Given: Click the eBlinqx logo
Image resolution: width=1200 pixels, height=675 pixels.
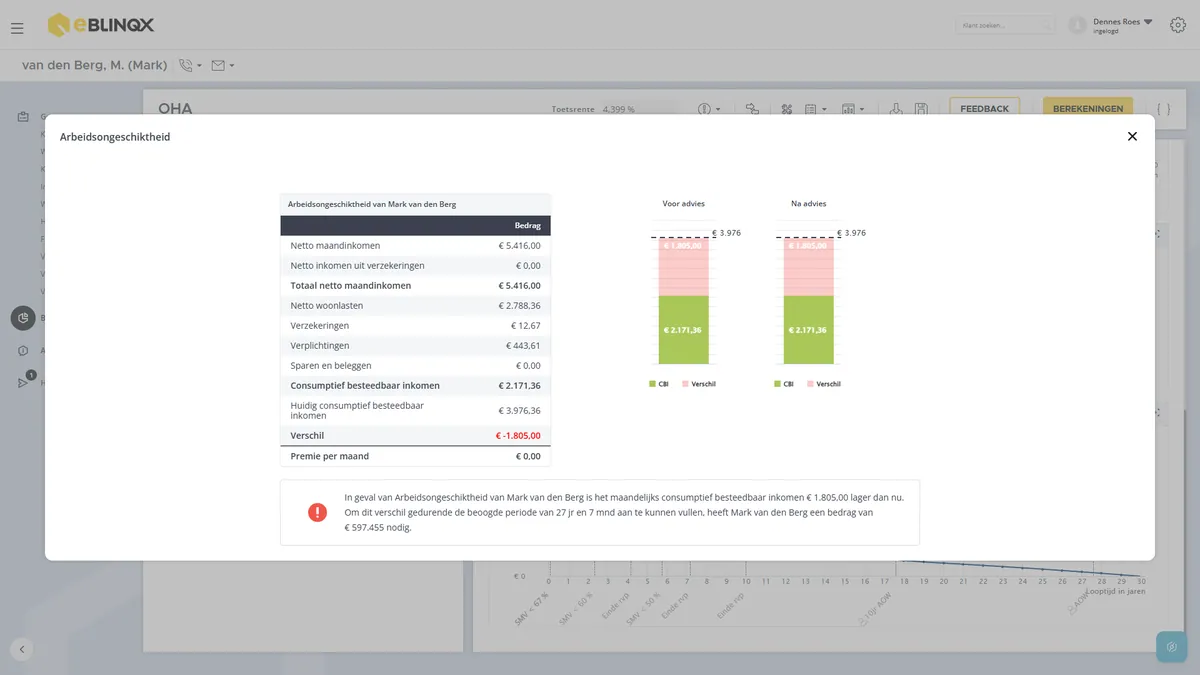Looking at the screenshot, I should click(x=101, y=25).
